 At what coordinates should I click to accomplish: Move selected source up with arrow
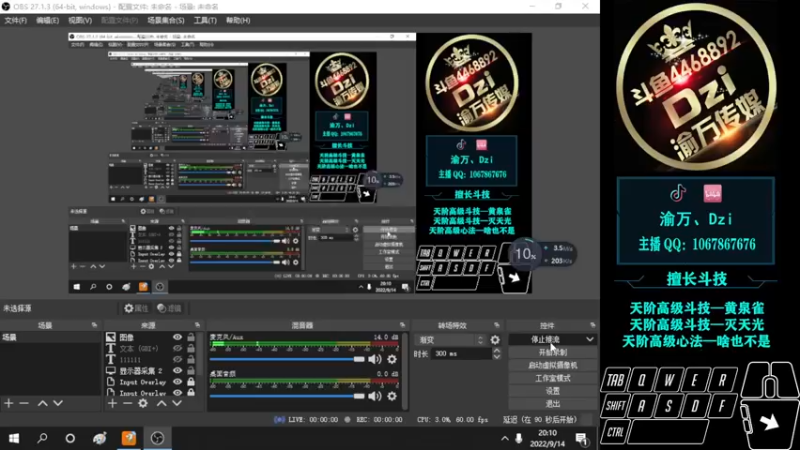161,403
